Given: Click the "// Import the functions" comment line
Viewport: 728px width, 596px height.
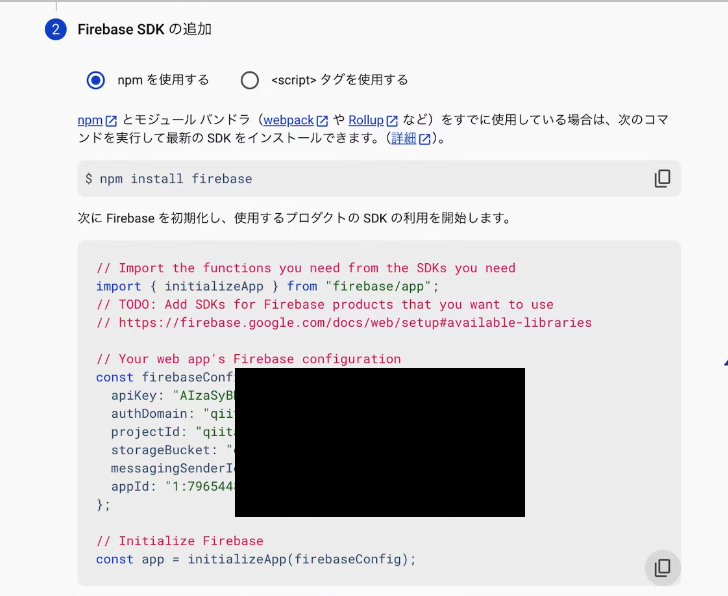Looking at the screenshot, I should coord(306,268).
